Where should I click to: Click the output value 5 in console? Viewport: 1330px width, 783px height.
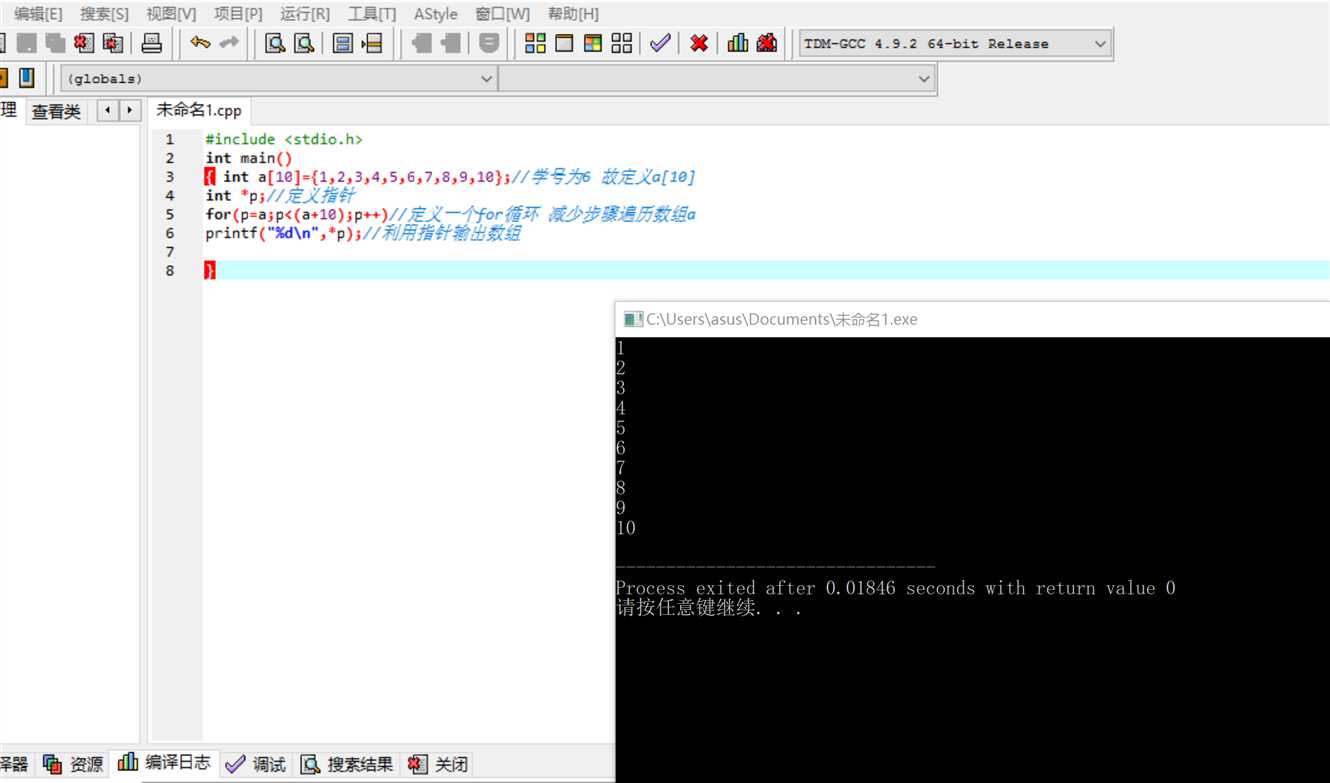(621, 428)
